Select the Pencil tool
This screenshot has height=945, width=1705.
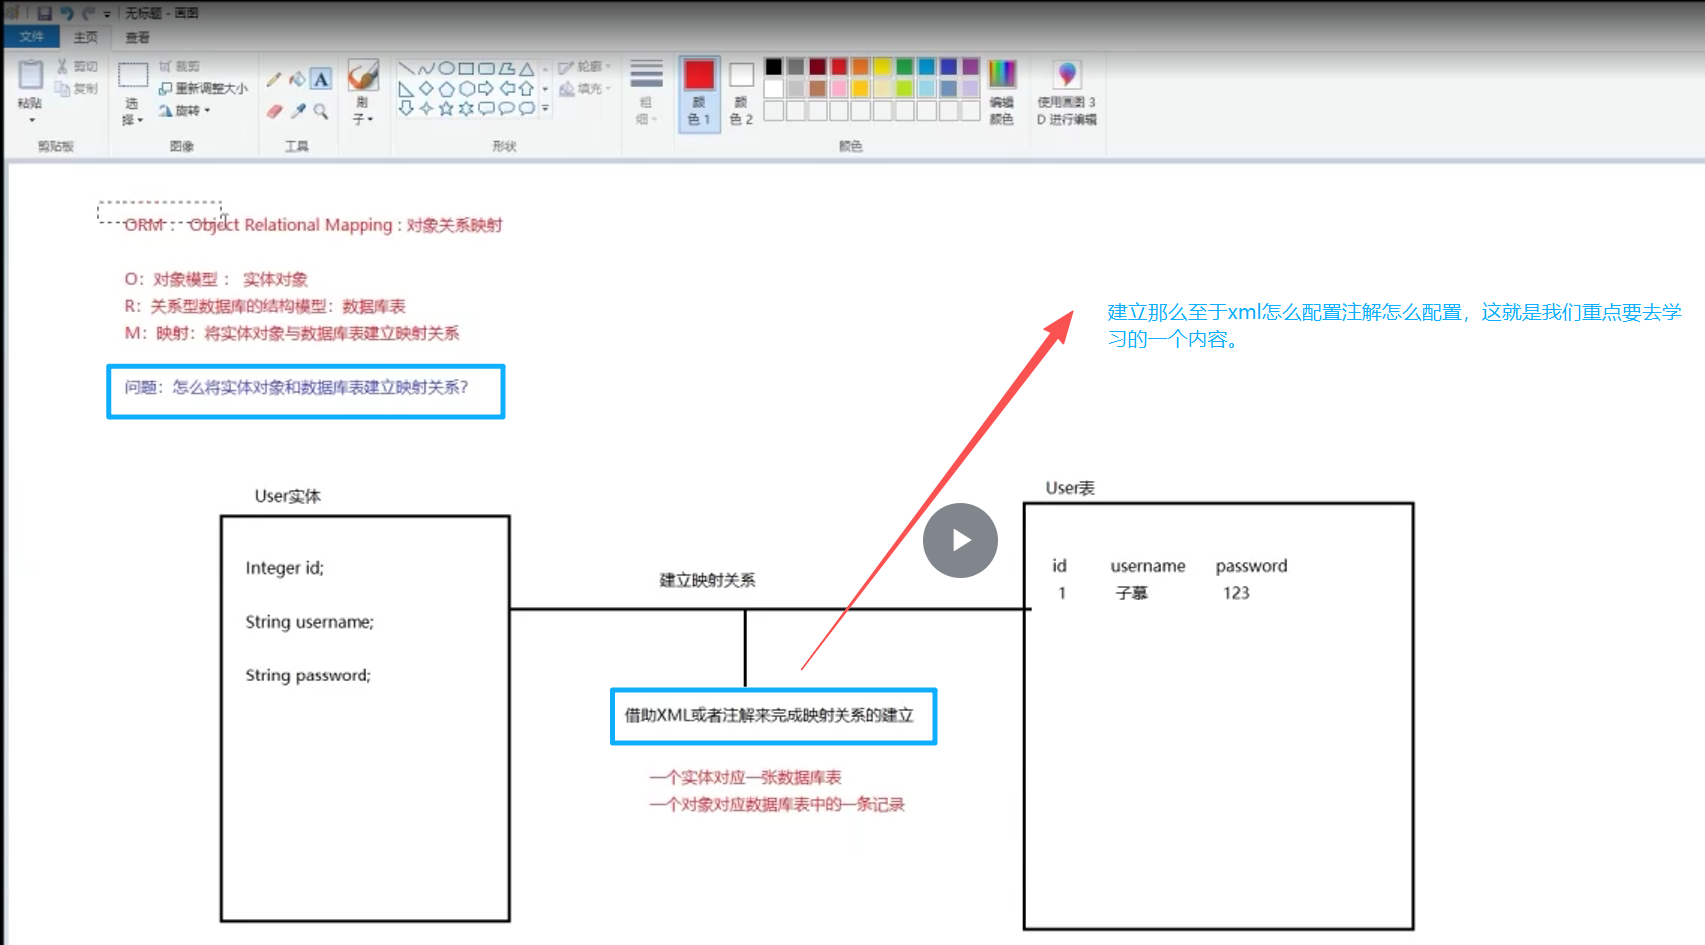click(x=274, y=79)
